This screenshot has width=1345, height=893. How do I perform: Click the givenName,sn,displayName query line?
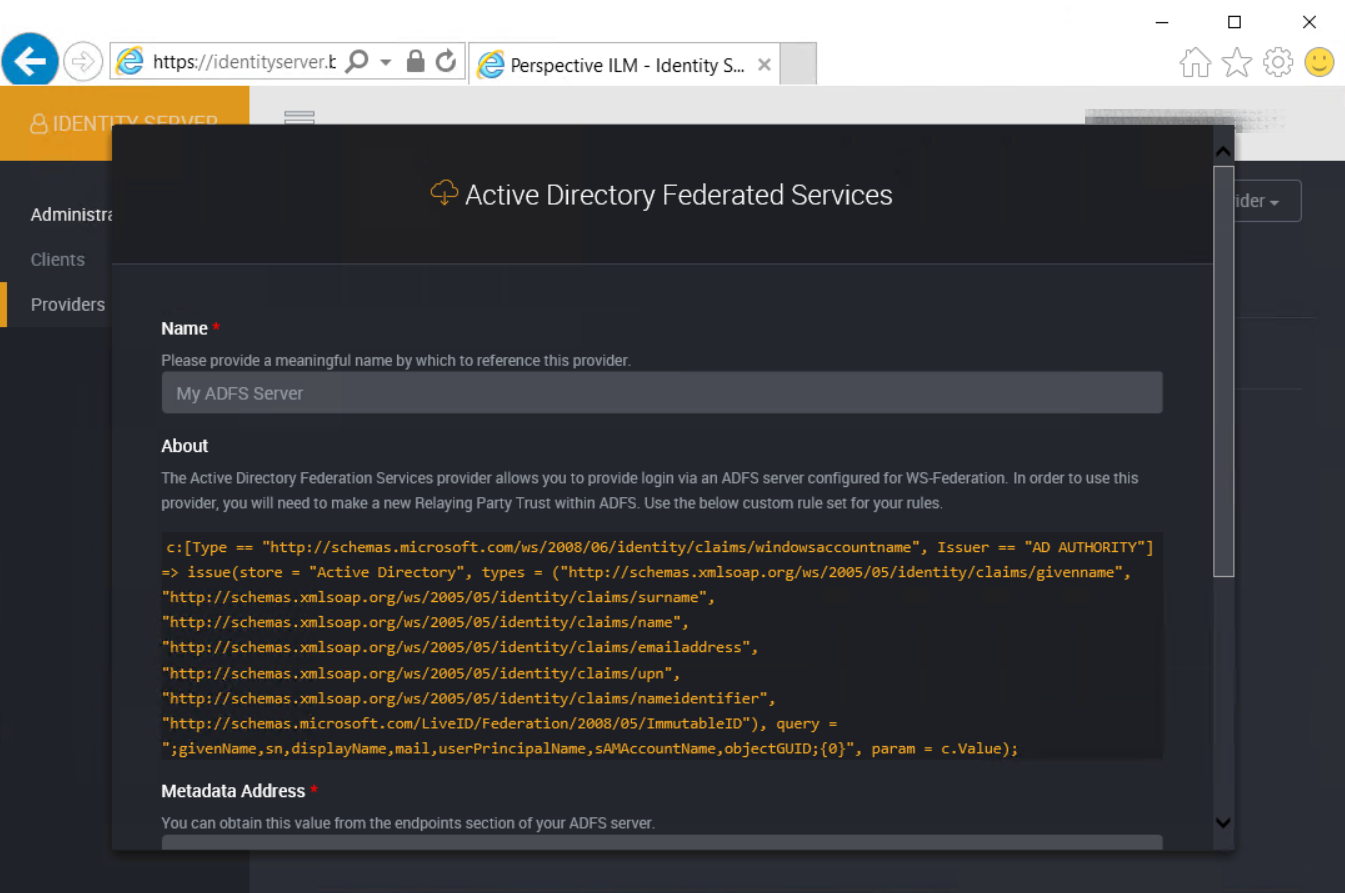pos(590,748)
